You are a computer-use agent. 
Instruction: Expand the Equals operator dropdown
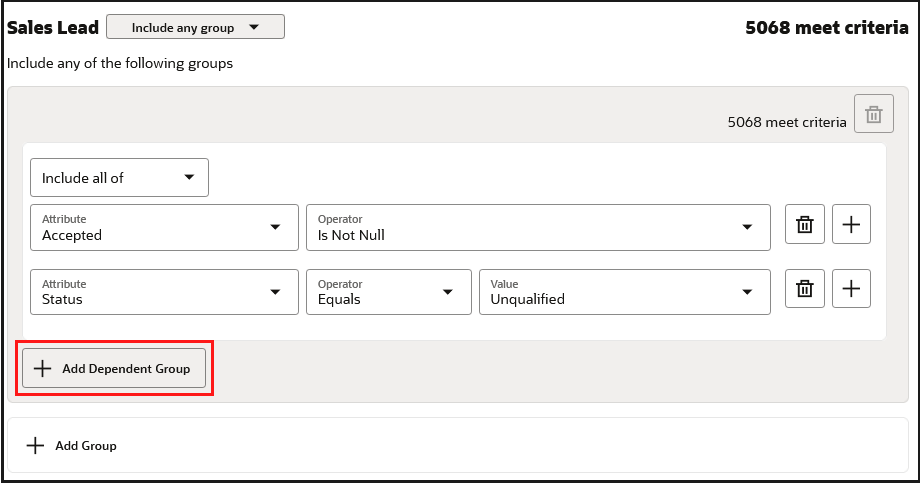(x=388, y=292)
